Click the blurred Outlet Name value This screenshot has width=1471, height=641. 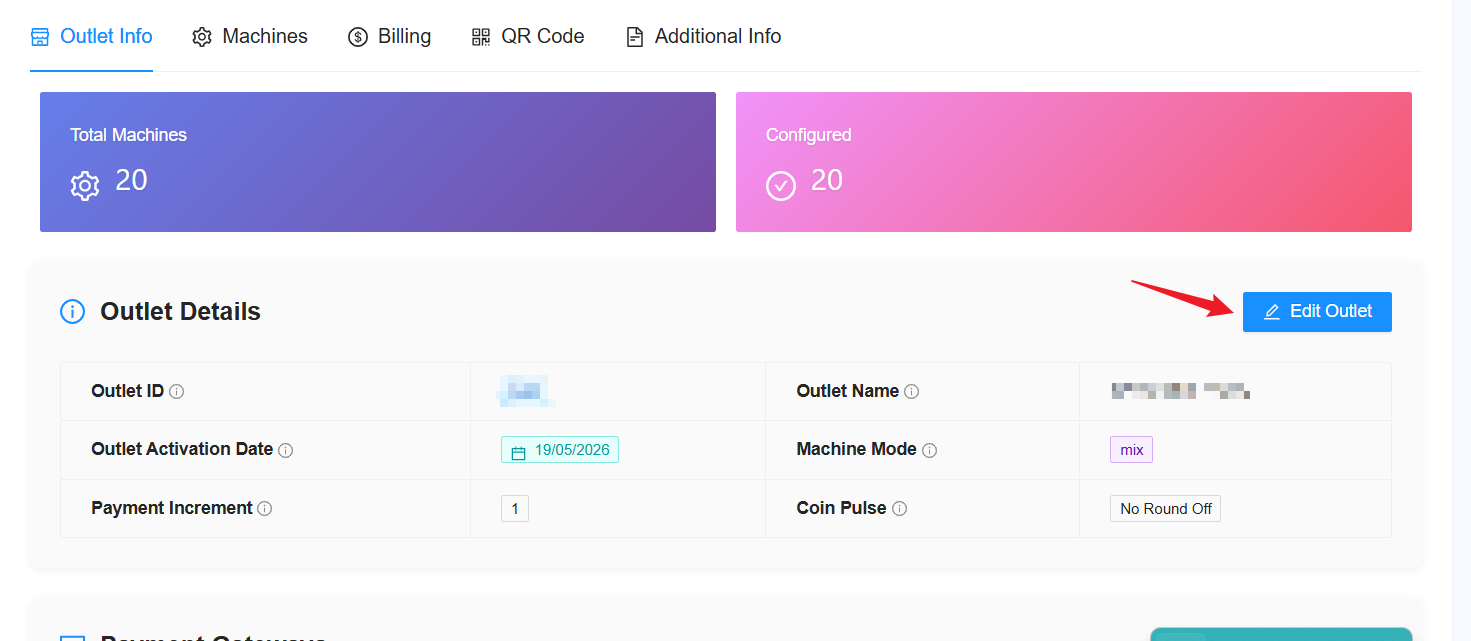[x=1181, y=391]
